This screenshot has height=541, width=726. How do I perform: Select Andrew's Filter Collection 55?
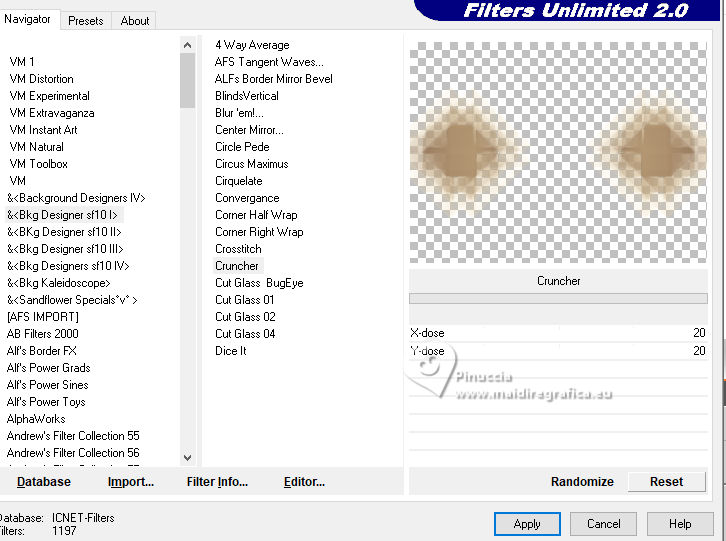point(73,436)
